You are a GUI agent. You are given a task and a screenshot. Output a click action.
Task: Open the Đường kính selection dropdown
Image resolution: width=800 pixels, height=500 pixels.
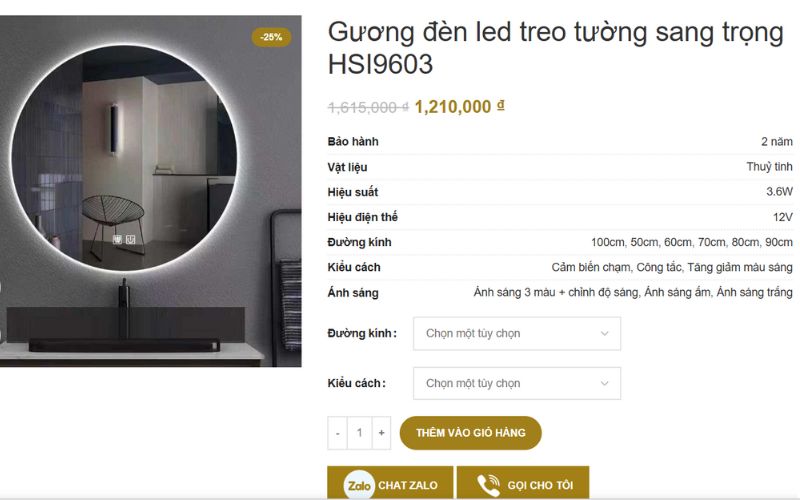pos(517,334)
